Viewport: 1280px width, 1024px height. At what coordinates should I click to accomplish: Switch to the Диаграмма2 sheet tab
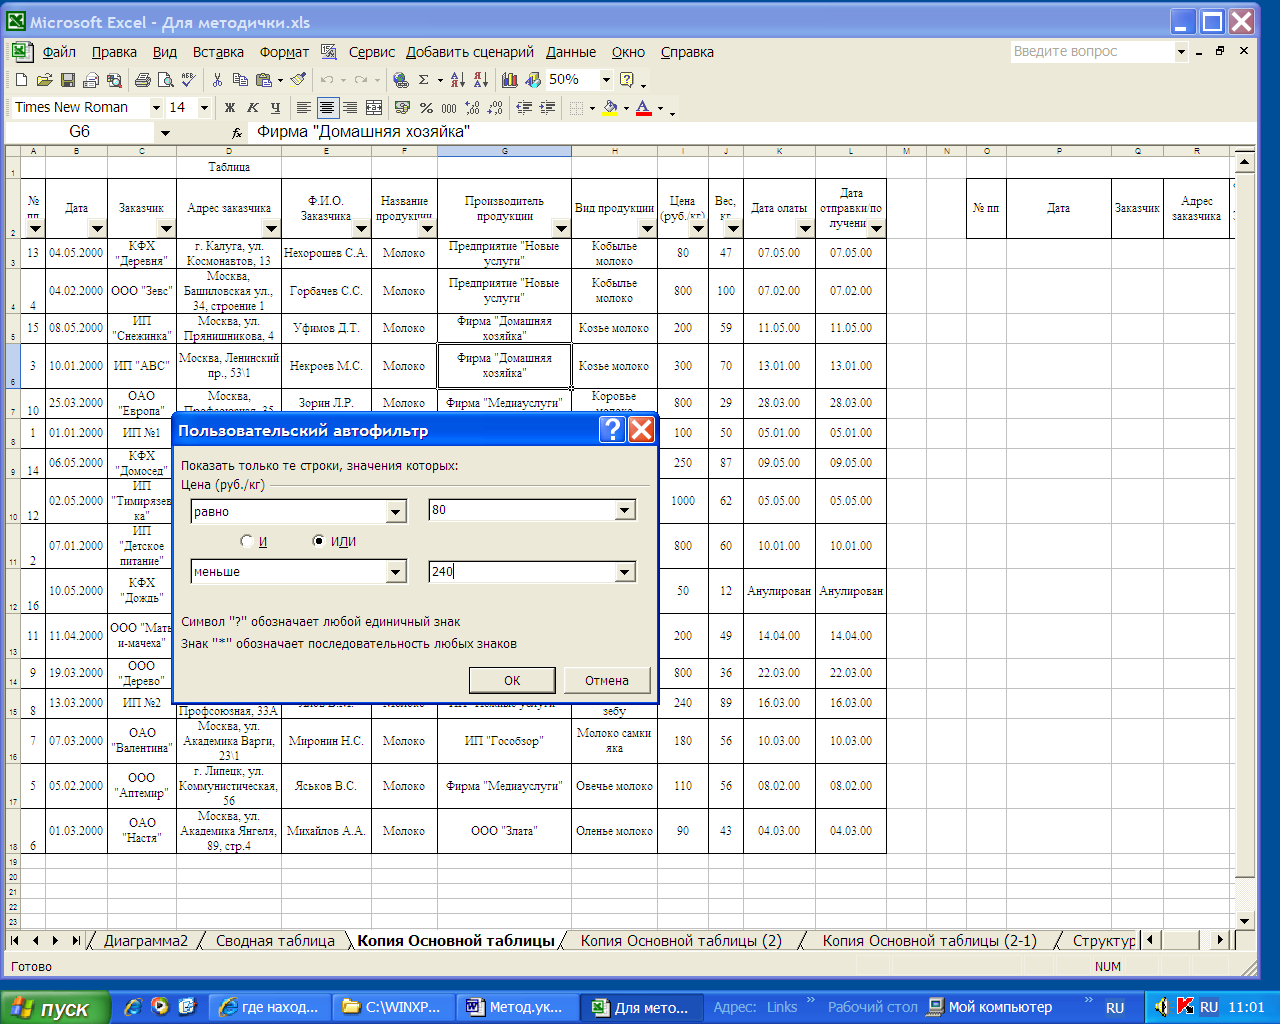coord(146,941)
